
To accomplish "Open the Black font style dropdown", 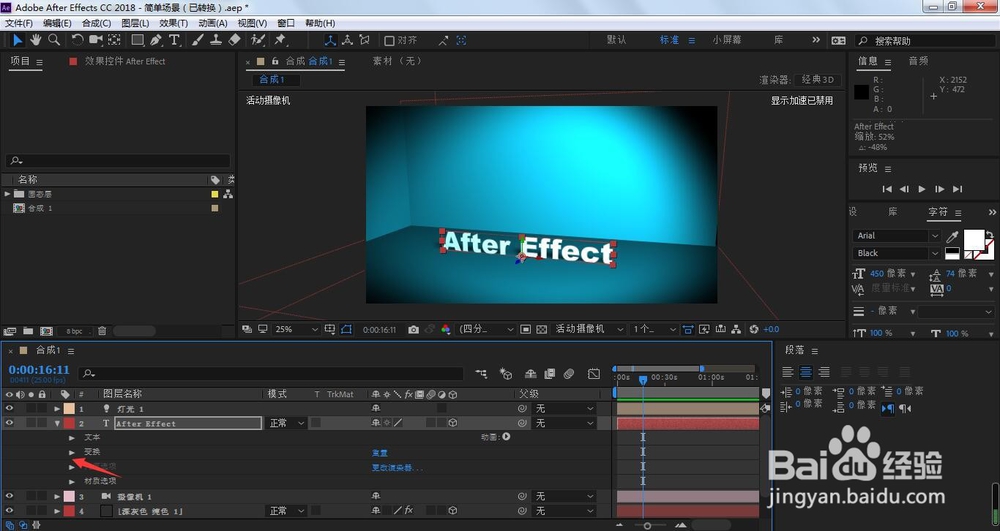I will (x=897, y=253).
